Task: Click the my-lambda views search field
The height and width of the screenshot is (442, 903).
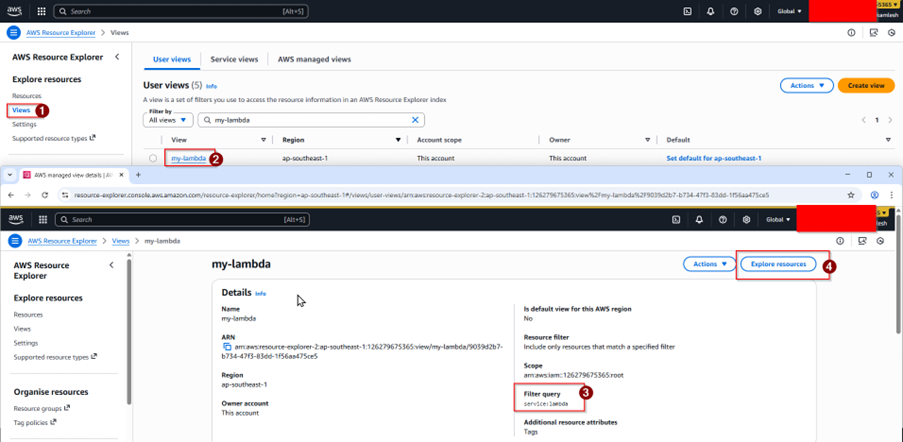Action: 311,120
